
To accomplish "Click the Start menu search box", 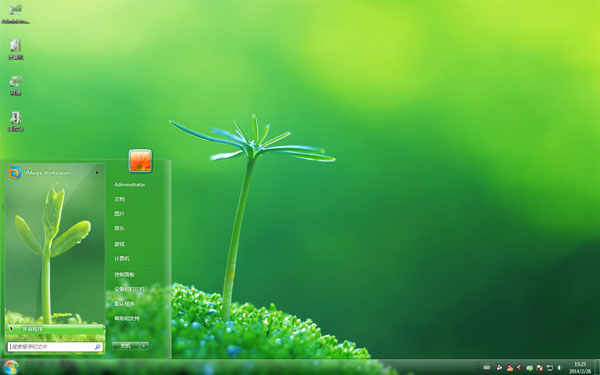I will tap(55, 347).
